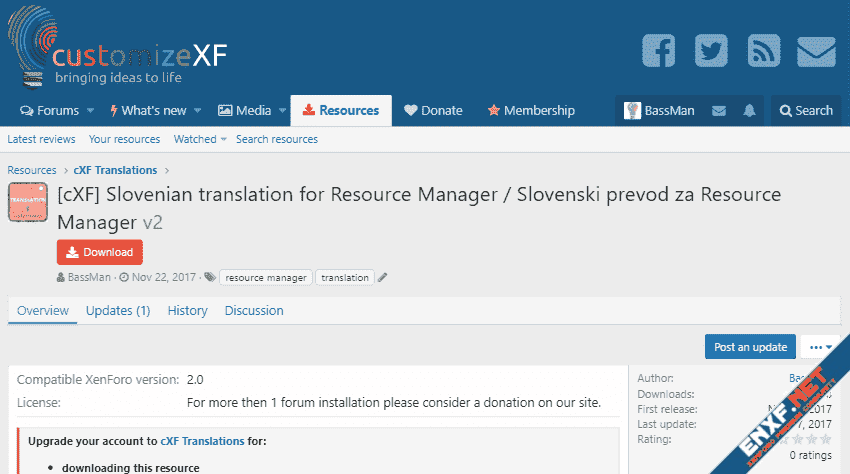Switch to the Discussion tab
The width and height of the screenshot is (850, 474).
coord(254,311)
